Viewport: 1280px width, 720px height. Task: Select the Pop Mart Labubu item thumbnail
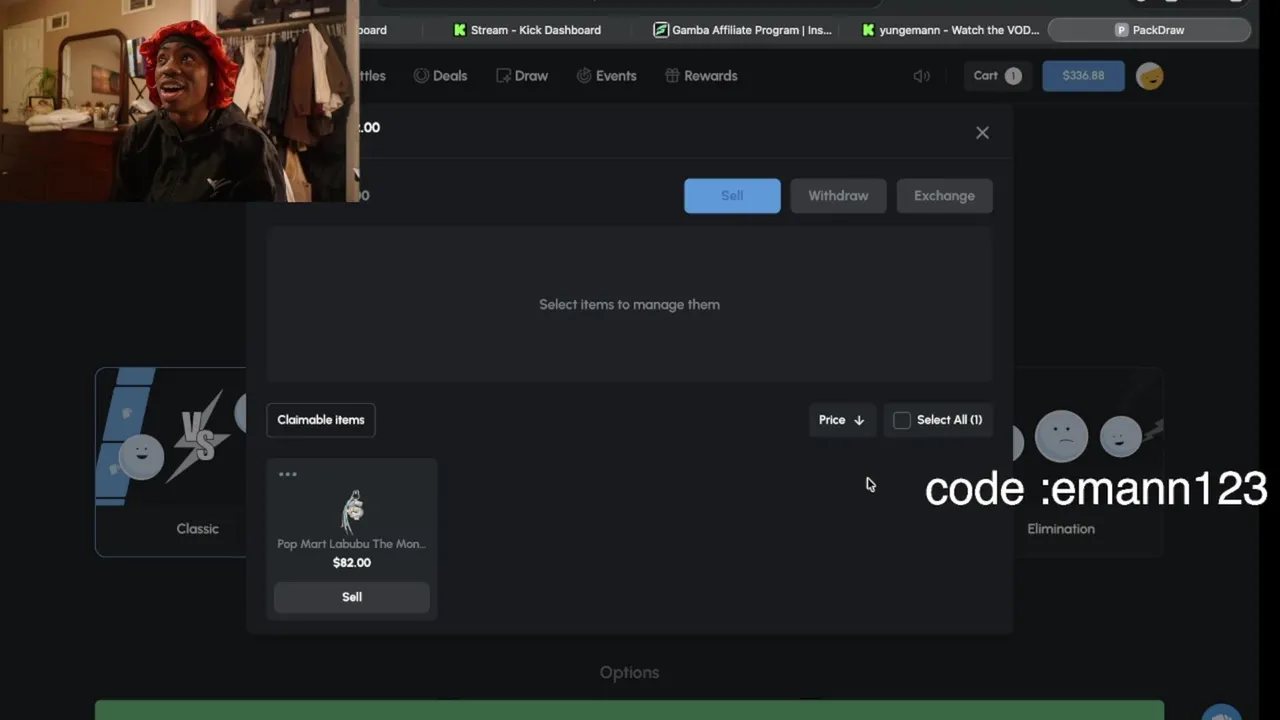point(352,510)
